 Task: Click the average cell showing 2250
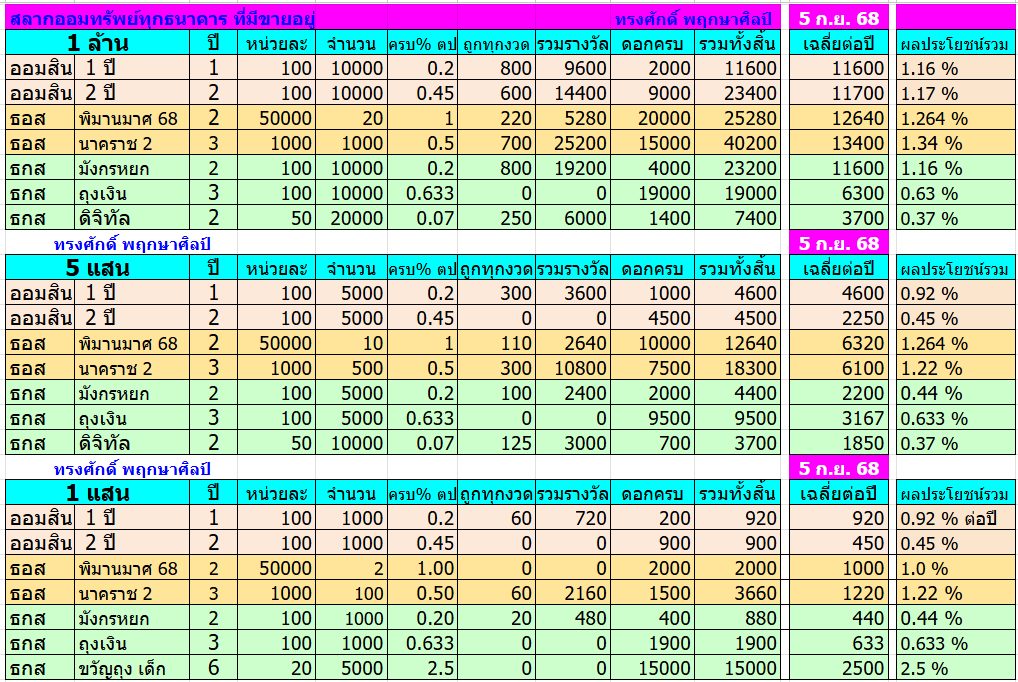838,318
